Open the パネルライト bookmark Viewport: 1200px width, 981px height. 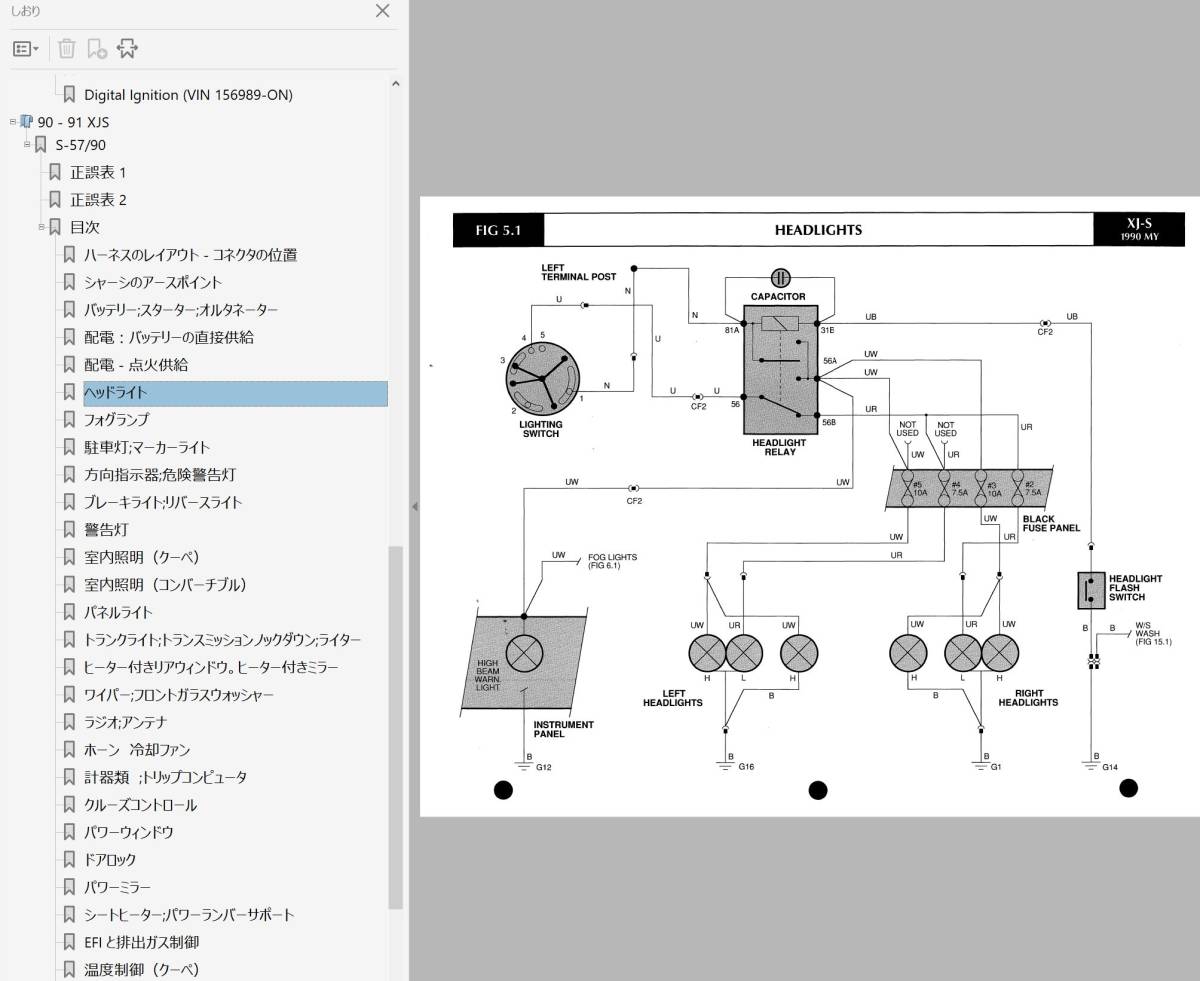118,612
